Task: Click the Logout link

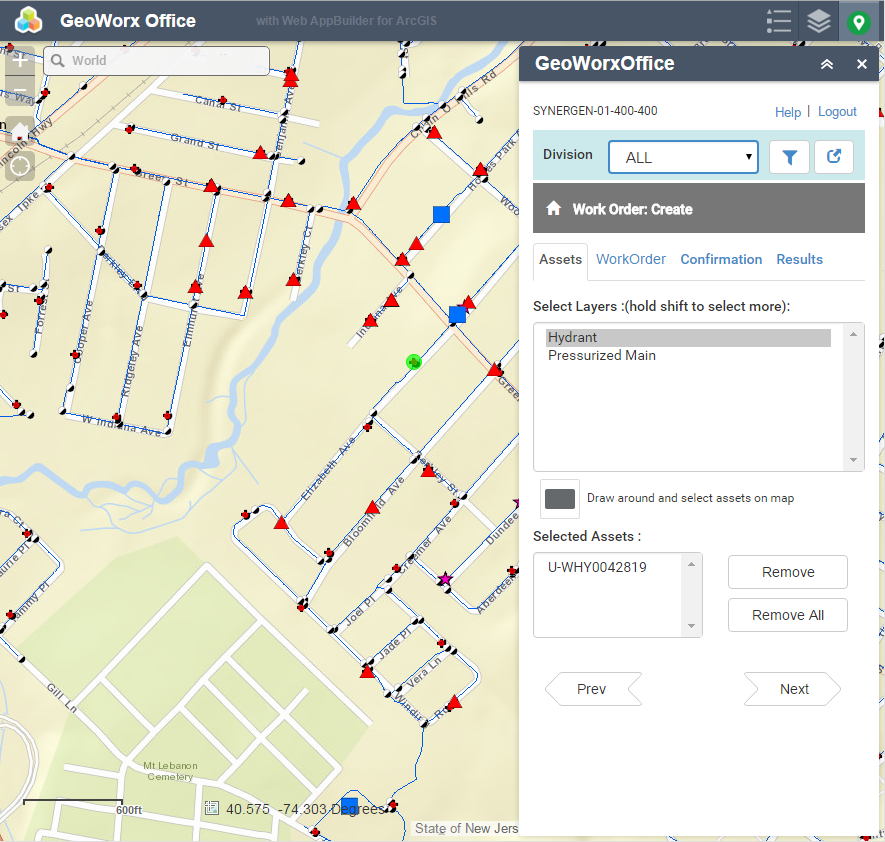Action: coord(837,112)
